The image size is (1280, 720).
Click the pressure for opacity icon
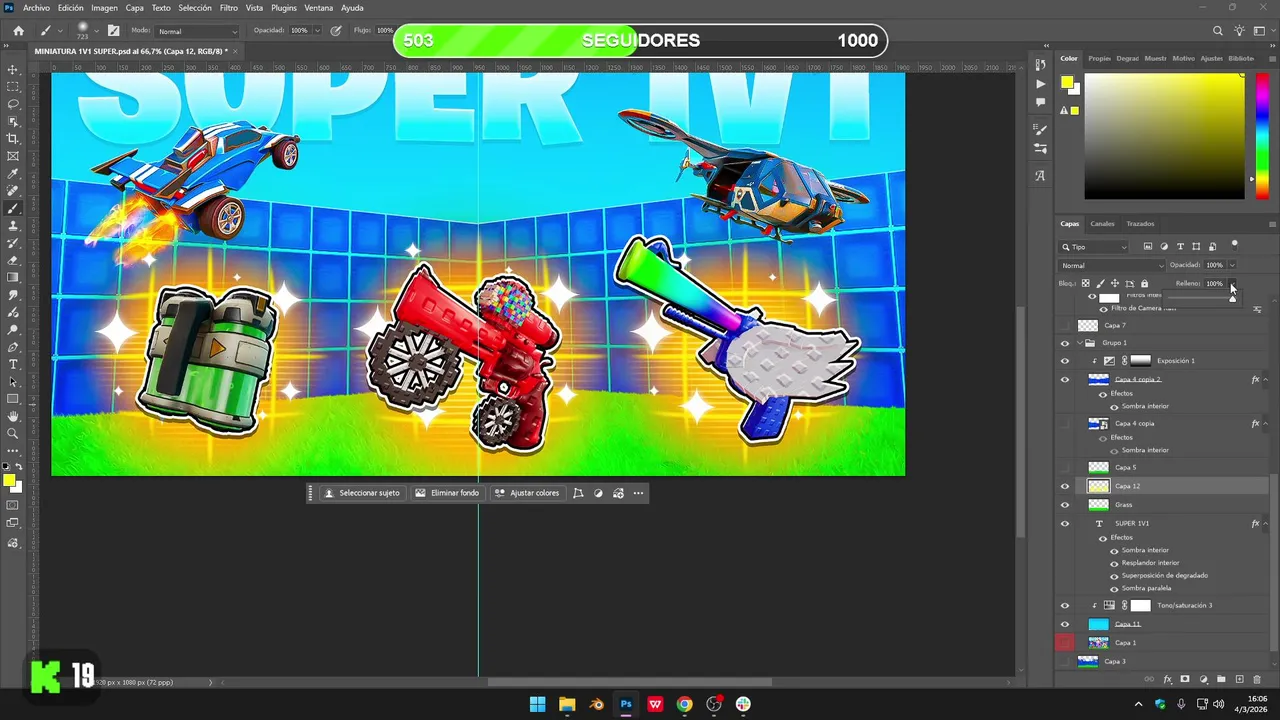coord(335,31)
